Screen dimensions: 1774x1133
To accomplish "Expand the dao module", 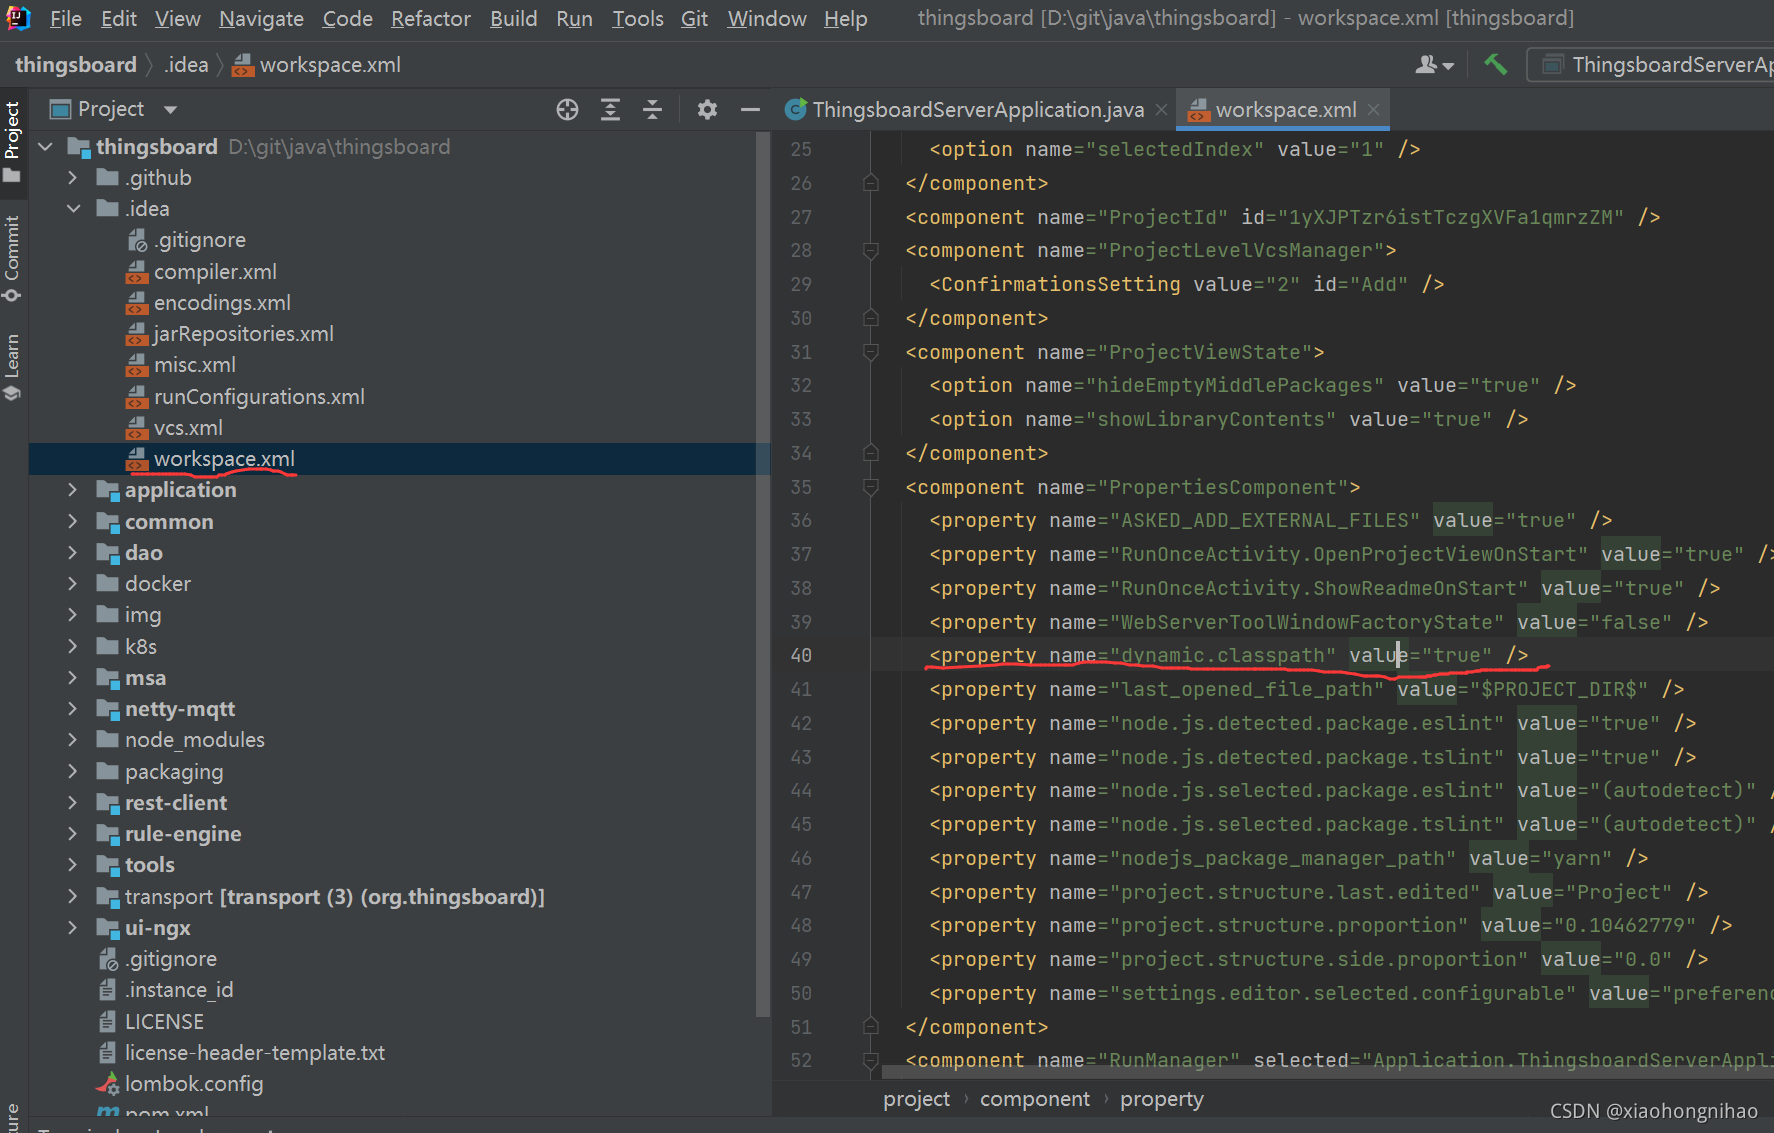I will pos(72,553).
